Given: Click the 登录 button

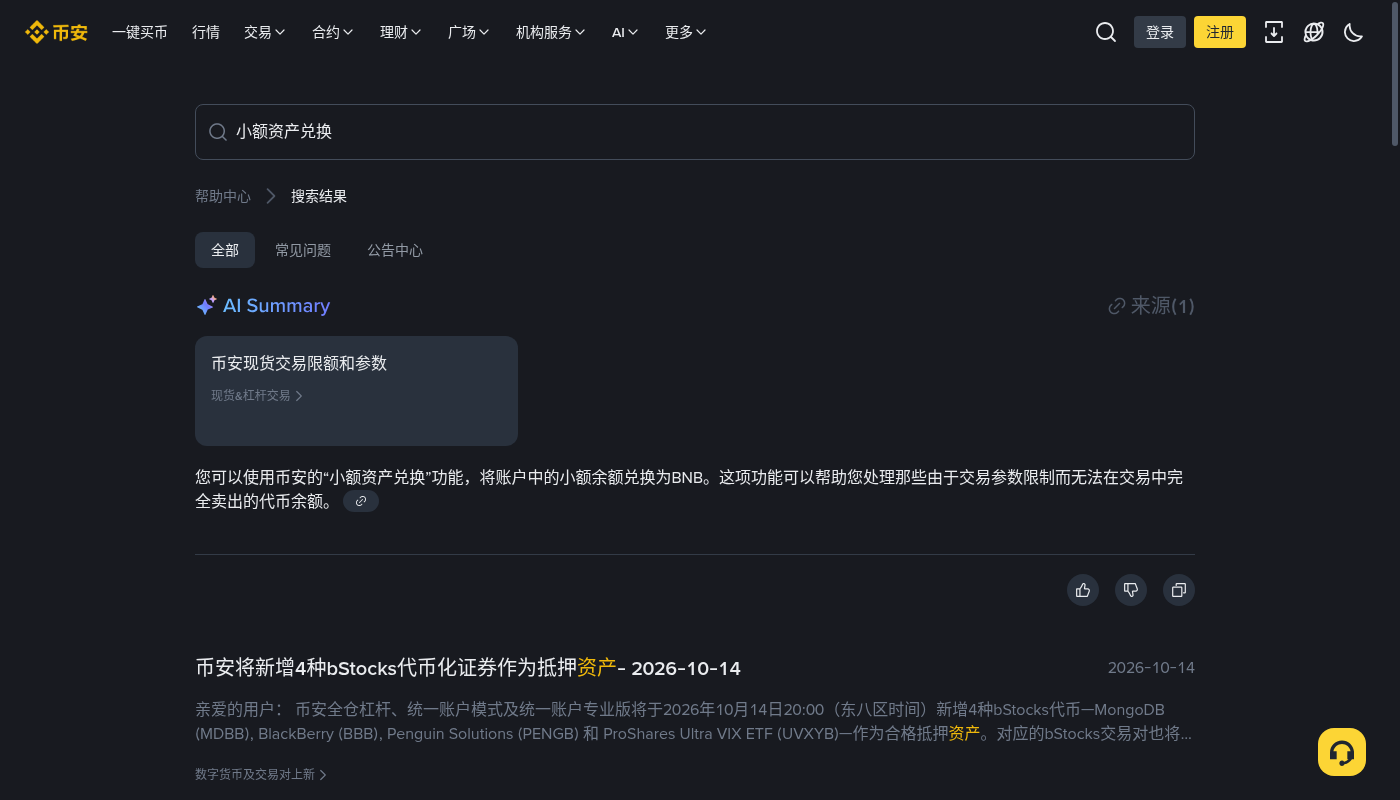Looking at the screenshot, I should (x=1160, y=32).
